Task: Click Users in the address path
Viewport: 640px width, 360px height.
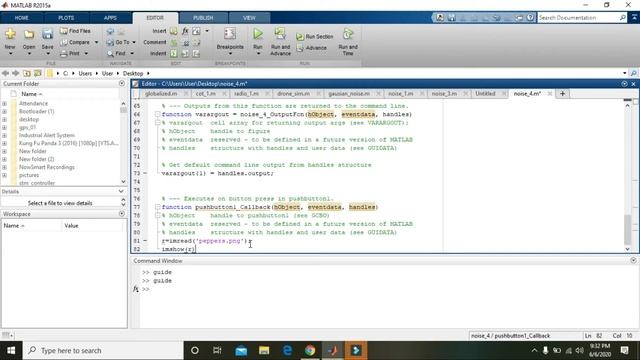Action: 85,73
